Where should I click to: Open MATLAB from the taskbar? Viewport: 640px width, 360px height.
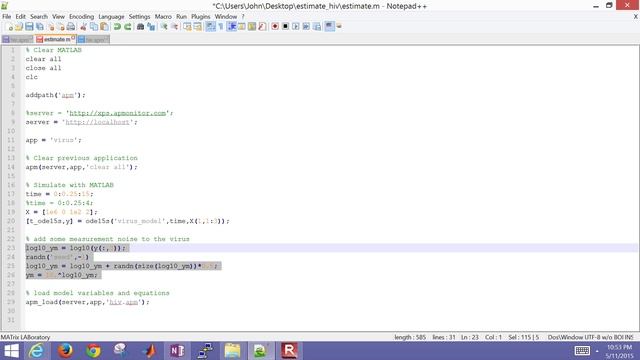149,351
